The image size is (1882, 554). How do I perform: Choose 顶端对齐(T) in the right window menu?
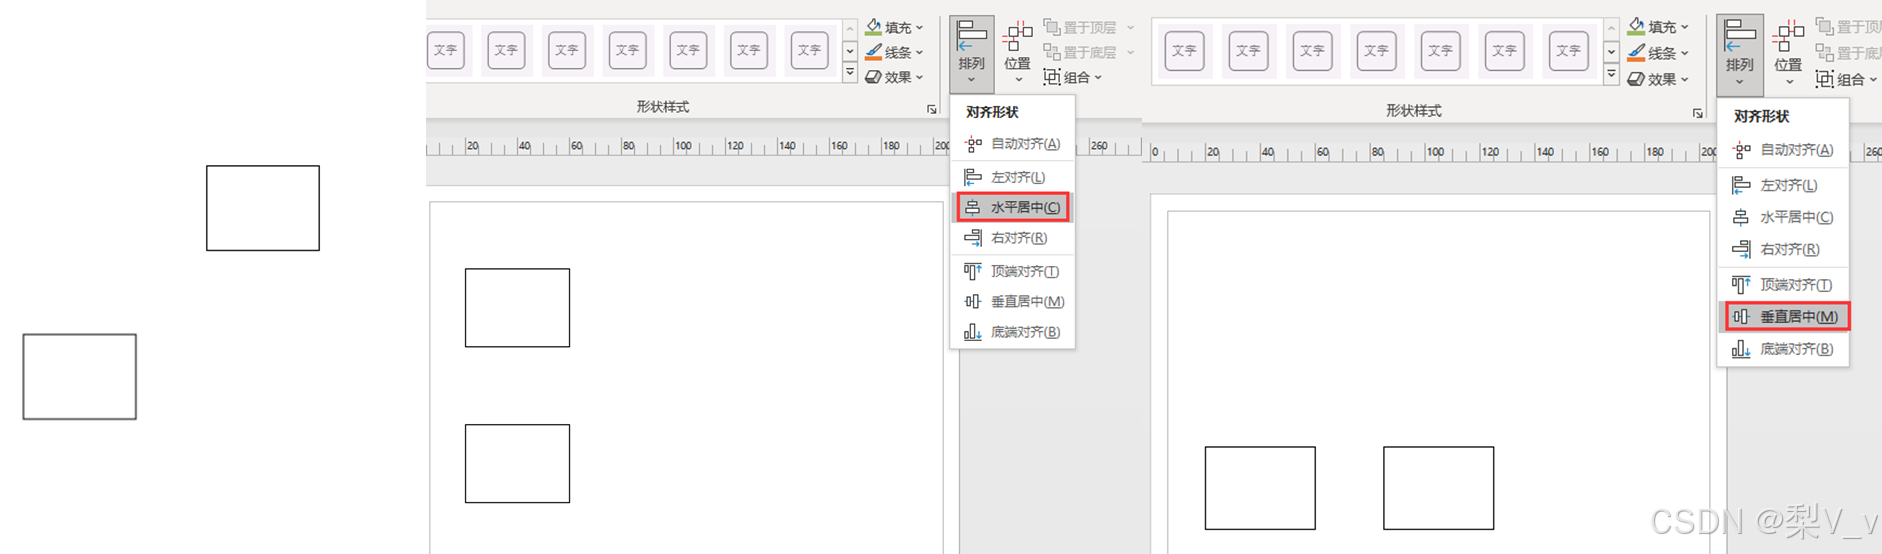click(1783, 285)
